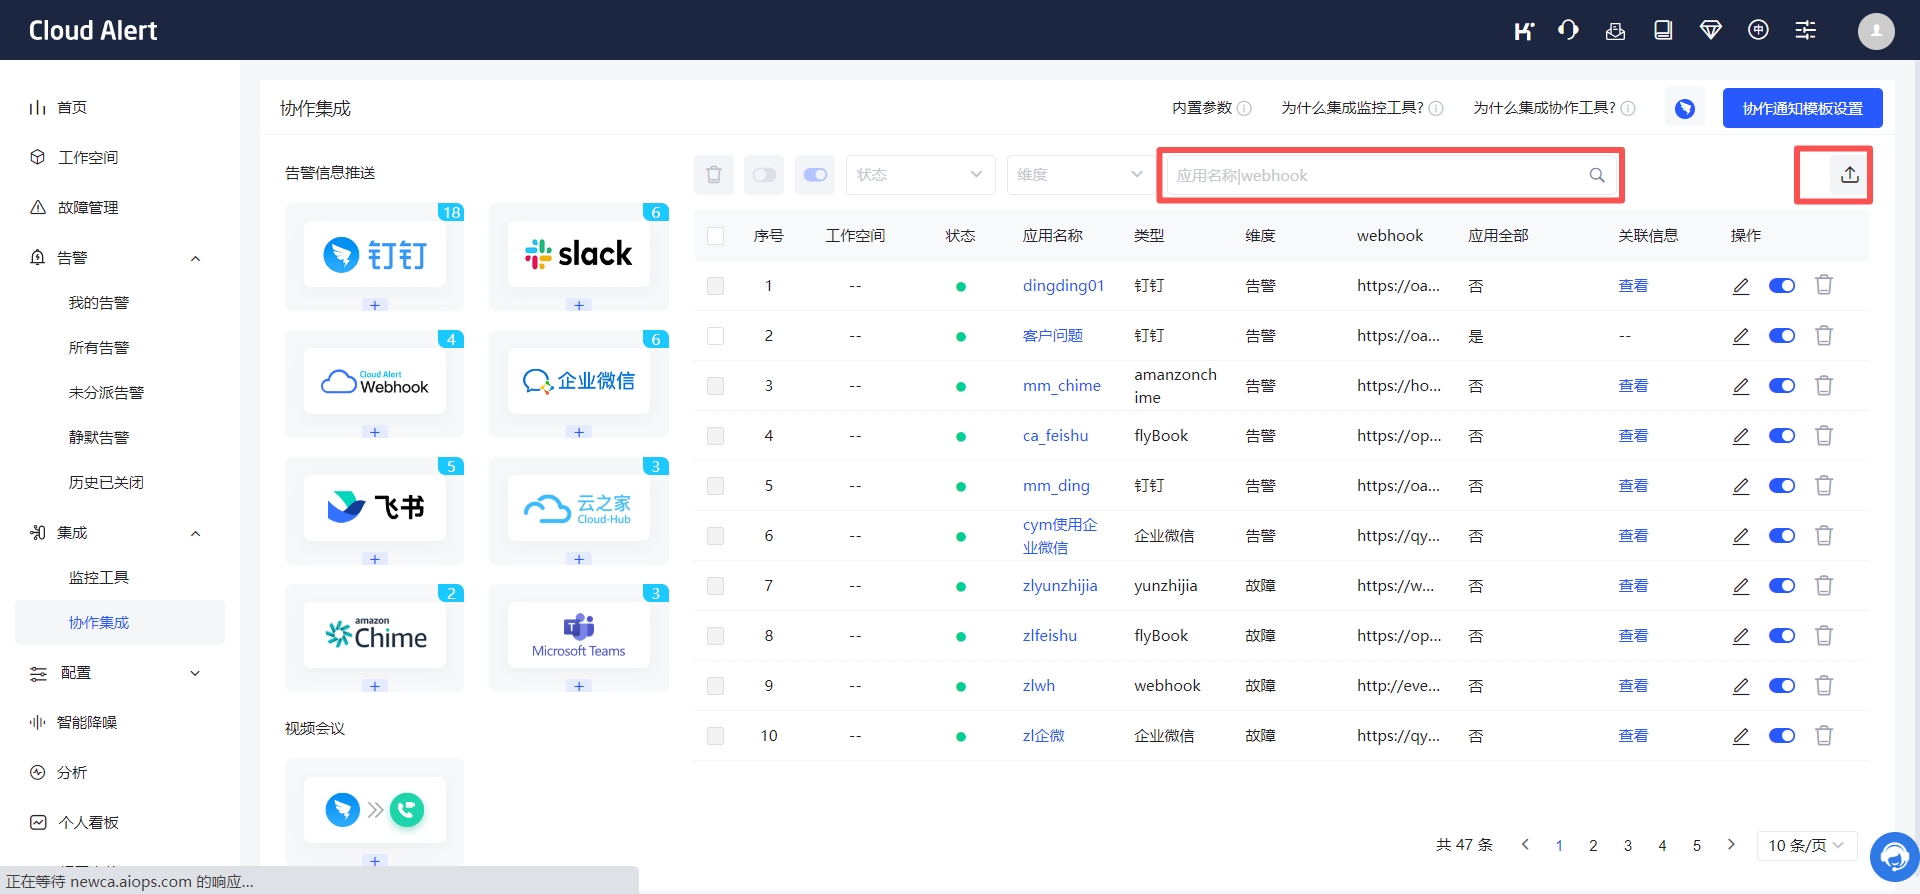
Task: Open the zlyunzhijia application link
Action: pyautogui.click(x=1060, y=586)
